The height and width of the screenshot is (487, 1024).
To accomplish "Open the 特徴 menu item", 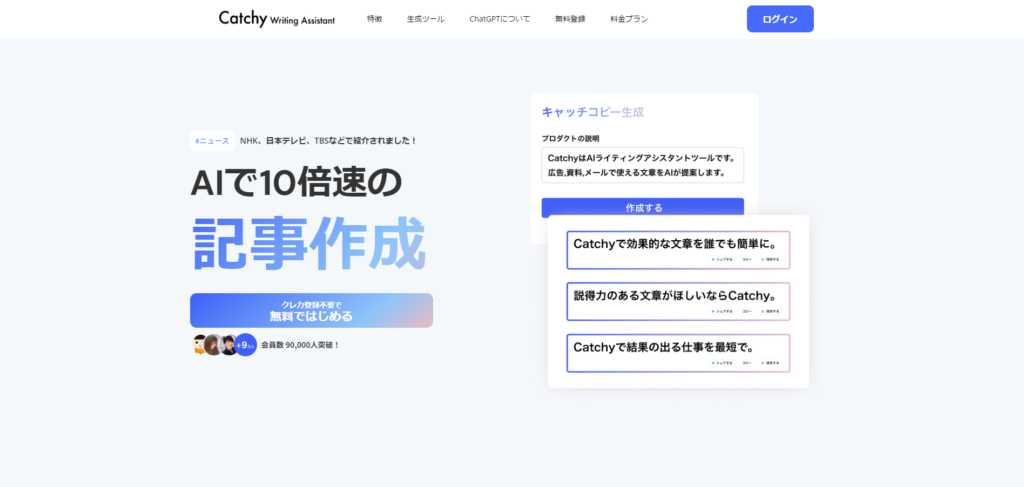I will point(374,19).
